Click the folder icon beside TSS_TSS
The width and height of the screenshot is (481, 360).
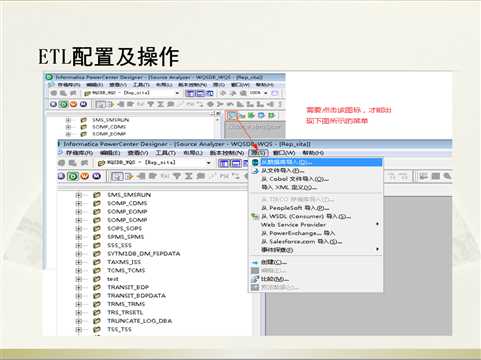point(97,329)
